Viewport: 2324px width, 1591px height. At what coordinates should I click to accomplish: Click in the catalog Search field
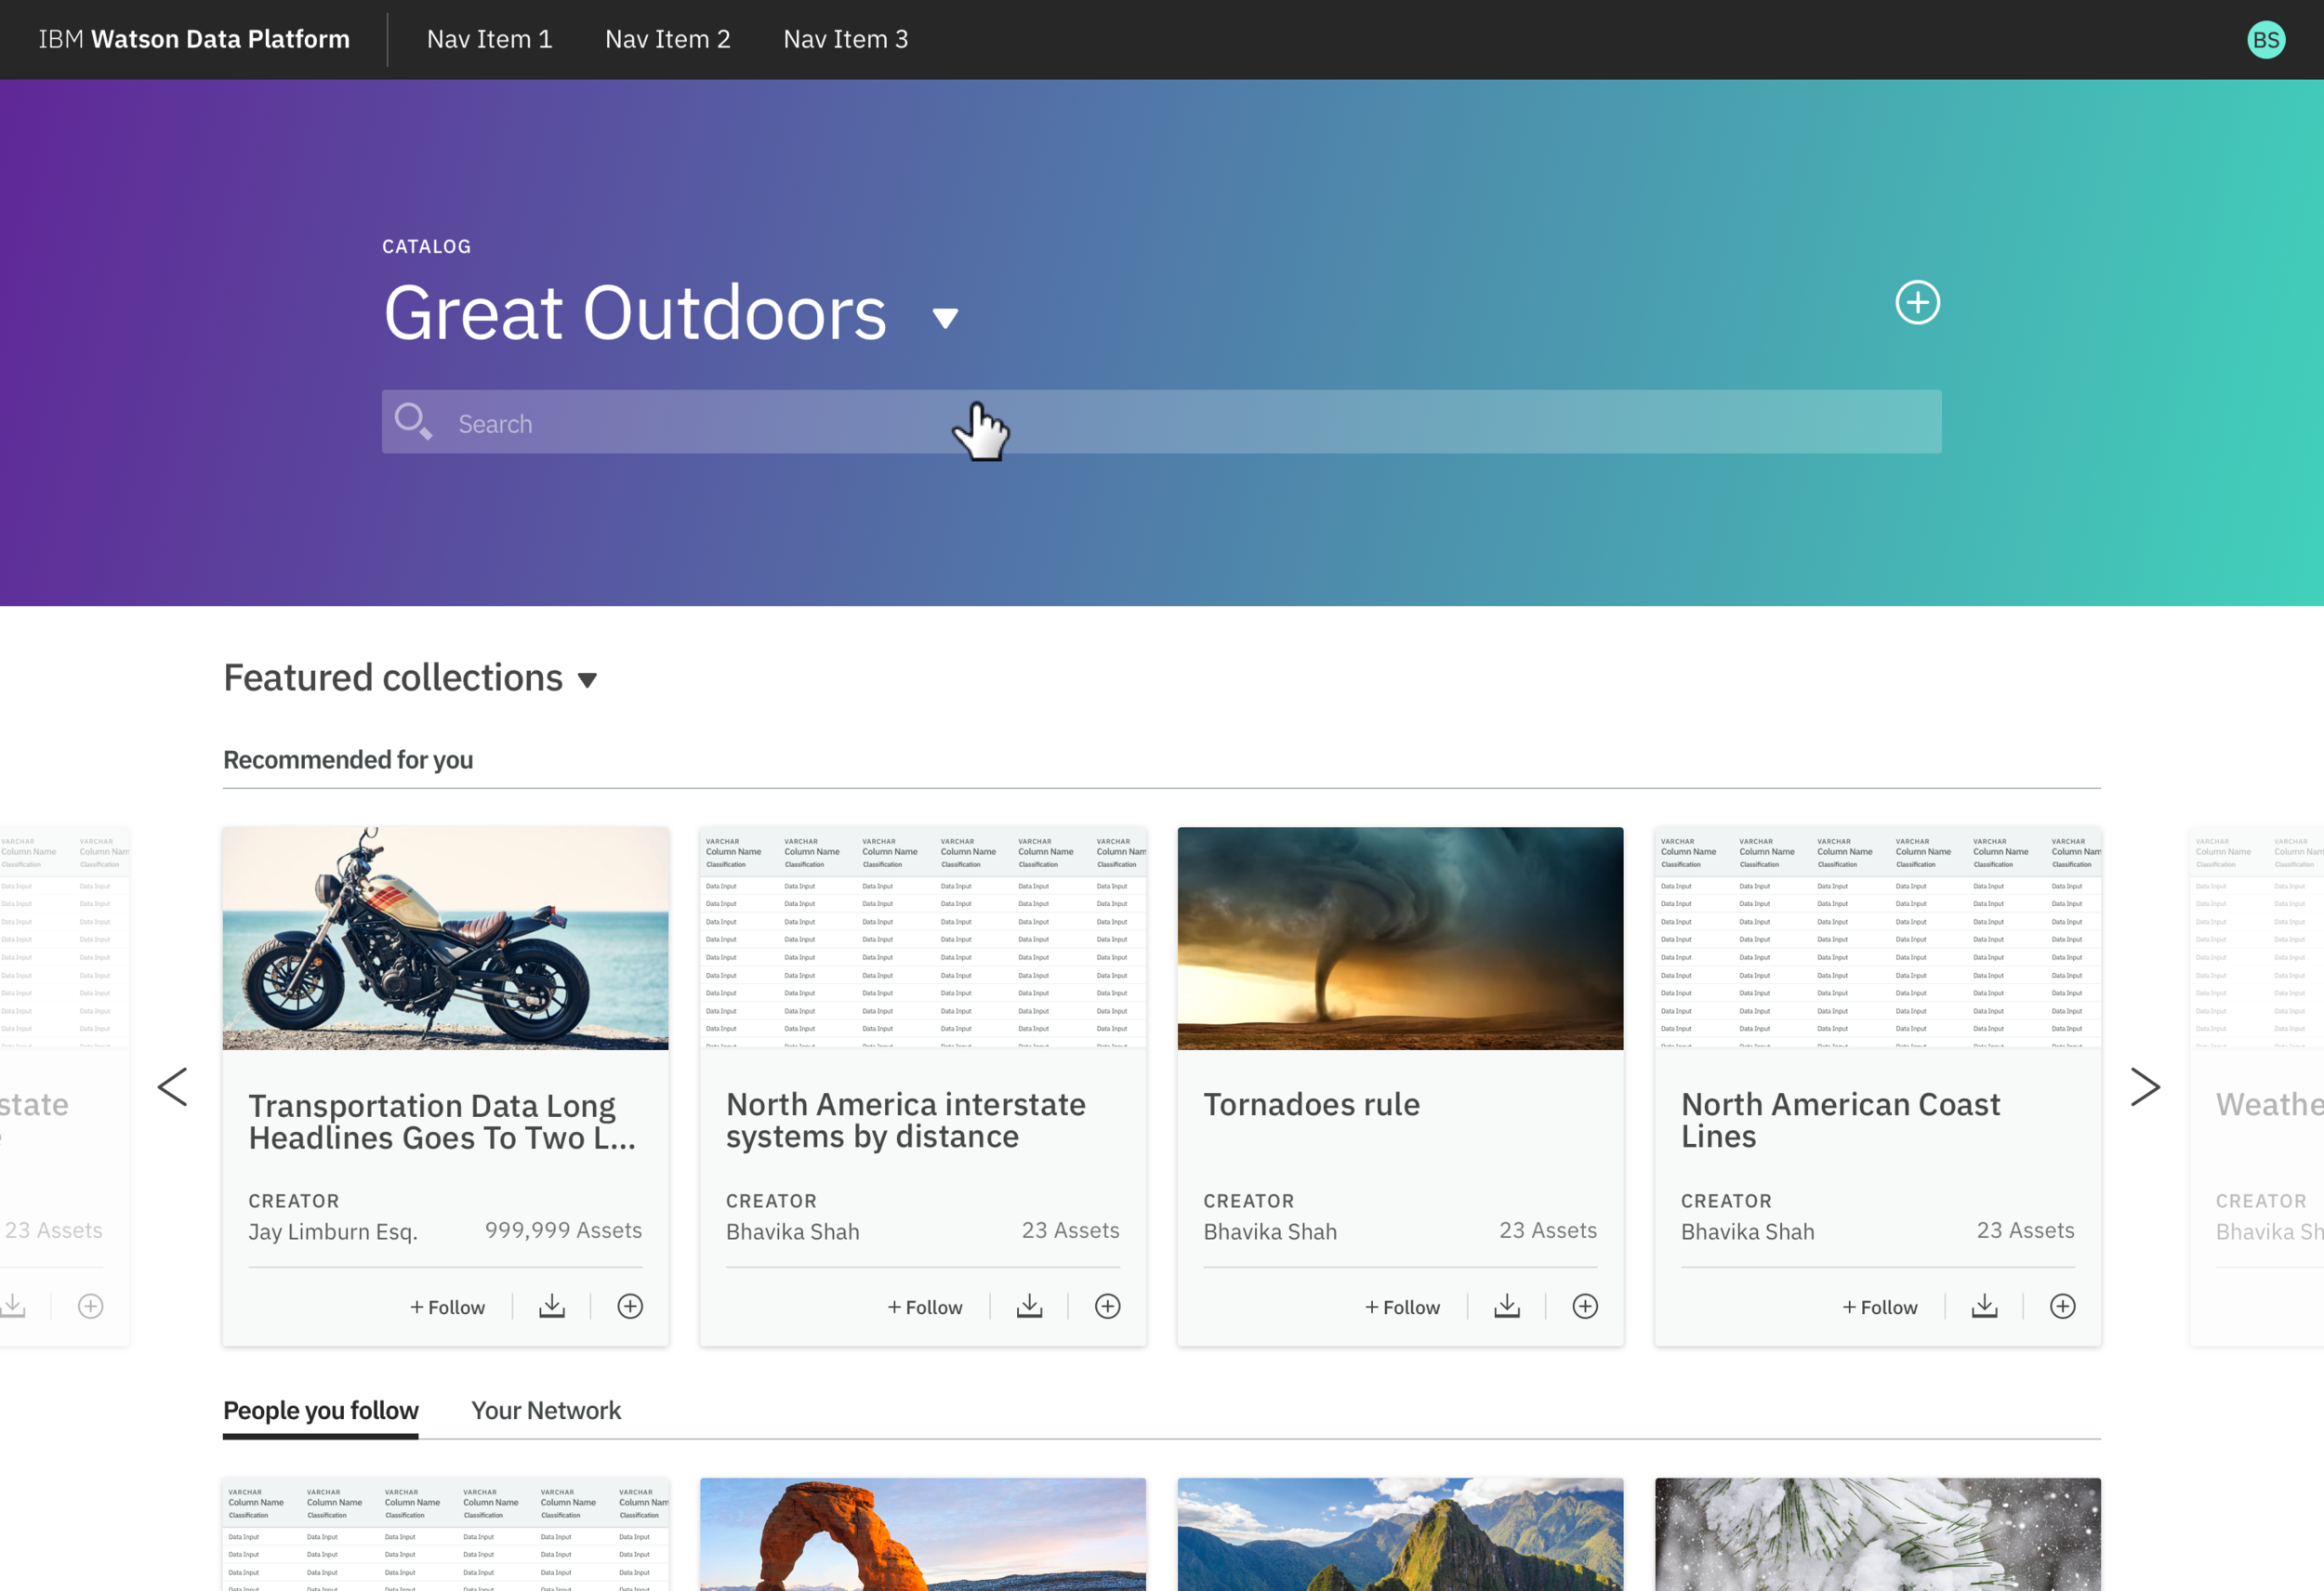pos(1162,421)
